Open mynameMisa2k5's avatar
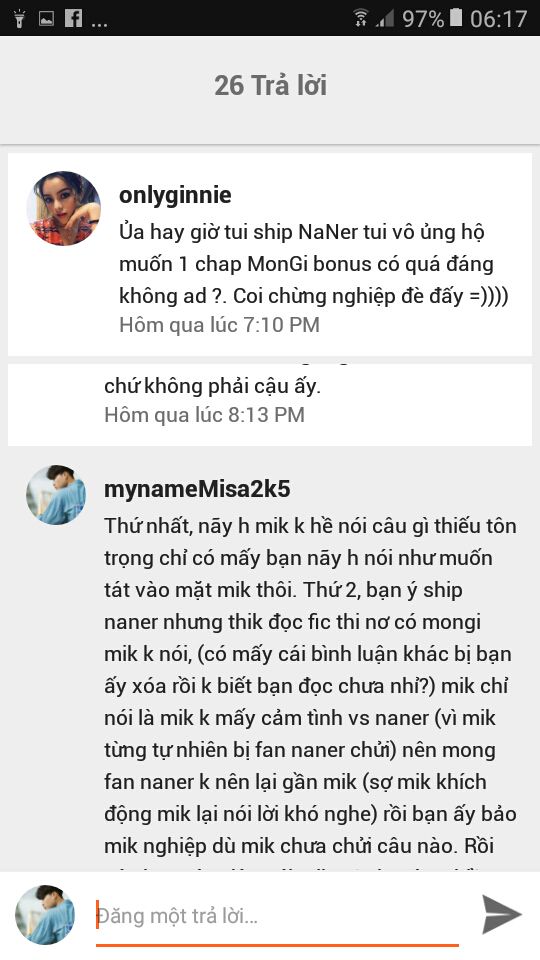Viewport: 540px width, 960px height. point(56,495)
